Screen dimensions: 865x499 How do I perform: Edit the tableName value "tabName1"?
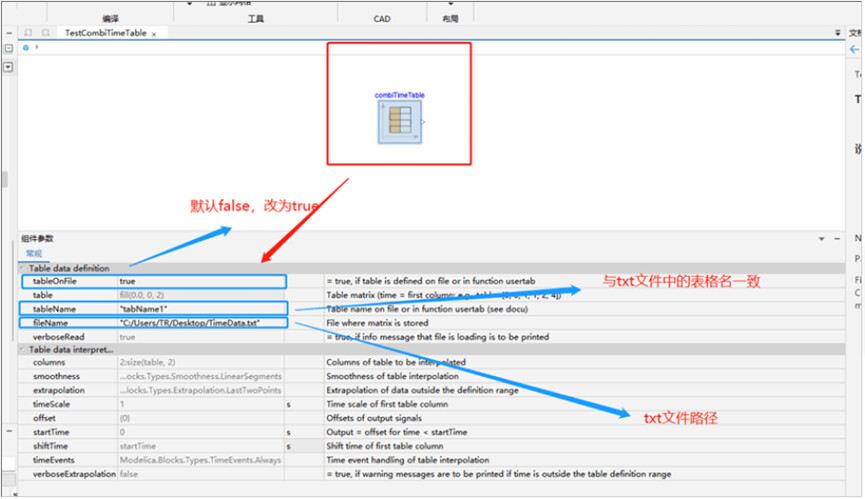(x=201, y=309)
